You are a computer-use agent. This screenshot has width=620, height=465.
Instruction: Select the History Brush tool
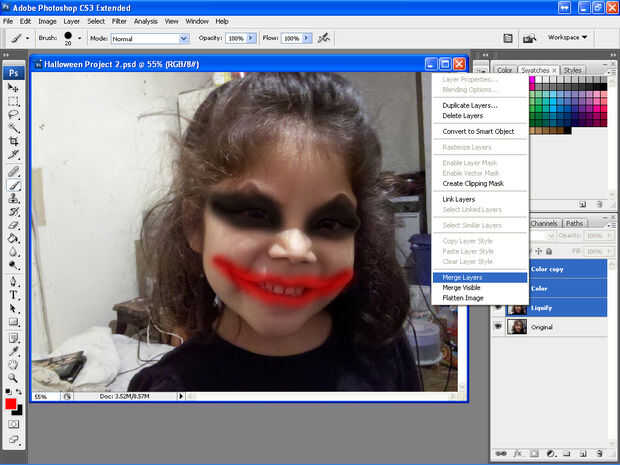(13, 212)
